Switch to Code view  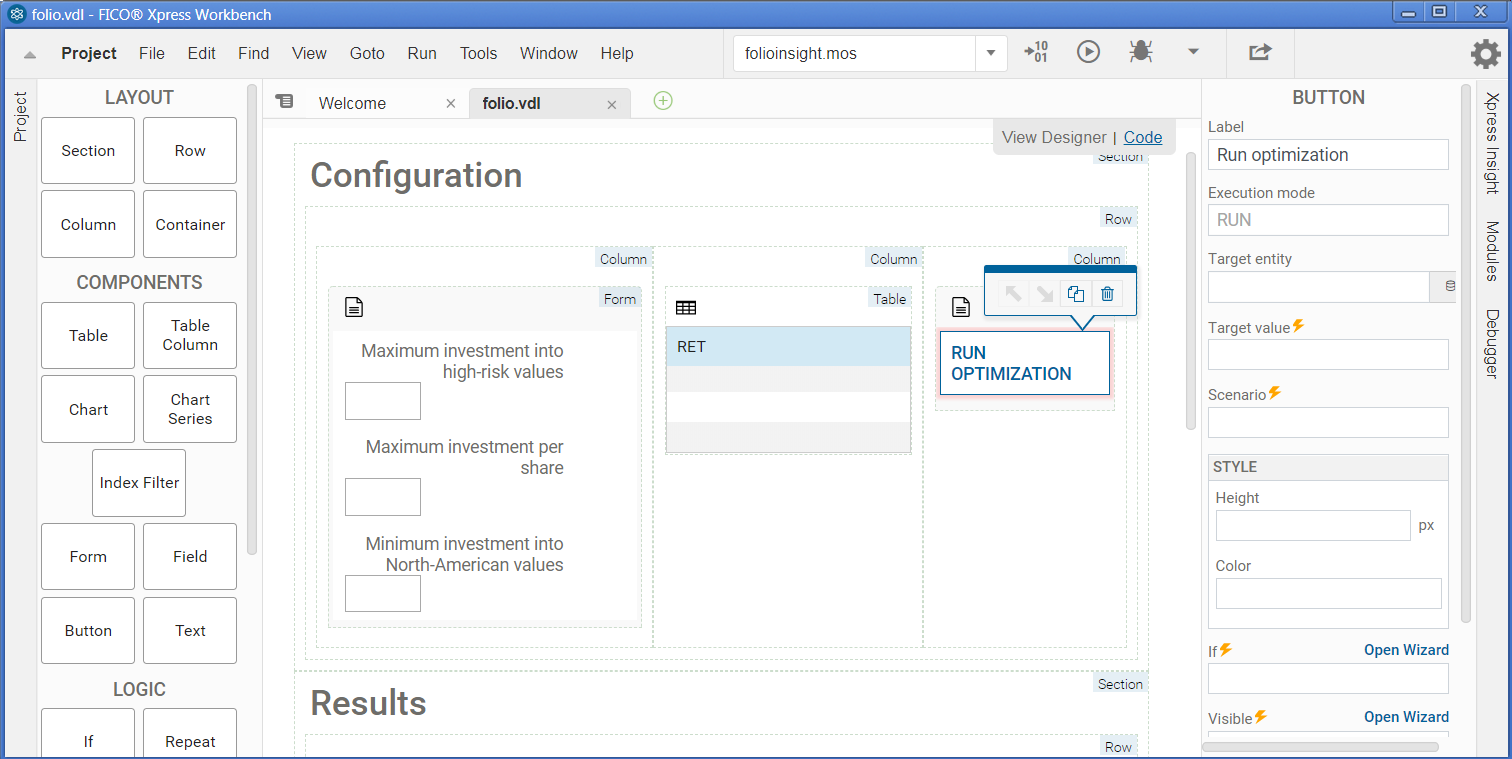(1143, 138)
